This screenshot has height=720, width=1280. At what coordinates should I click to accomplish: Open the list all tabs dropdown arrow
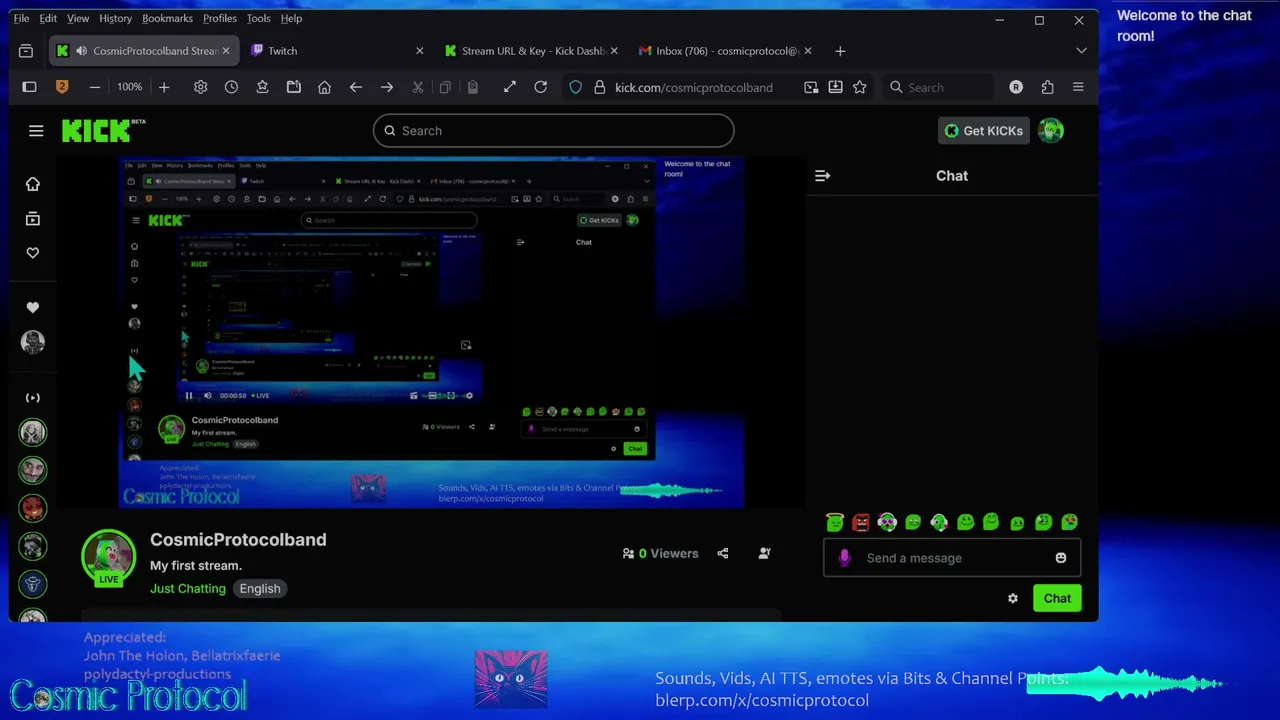(x=1081, y=51)
